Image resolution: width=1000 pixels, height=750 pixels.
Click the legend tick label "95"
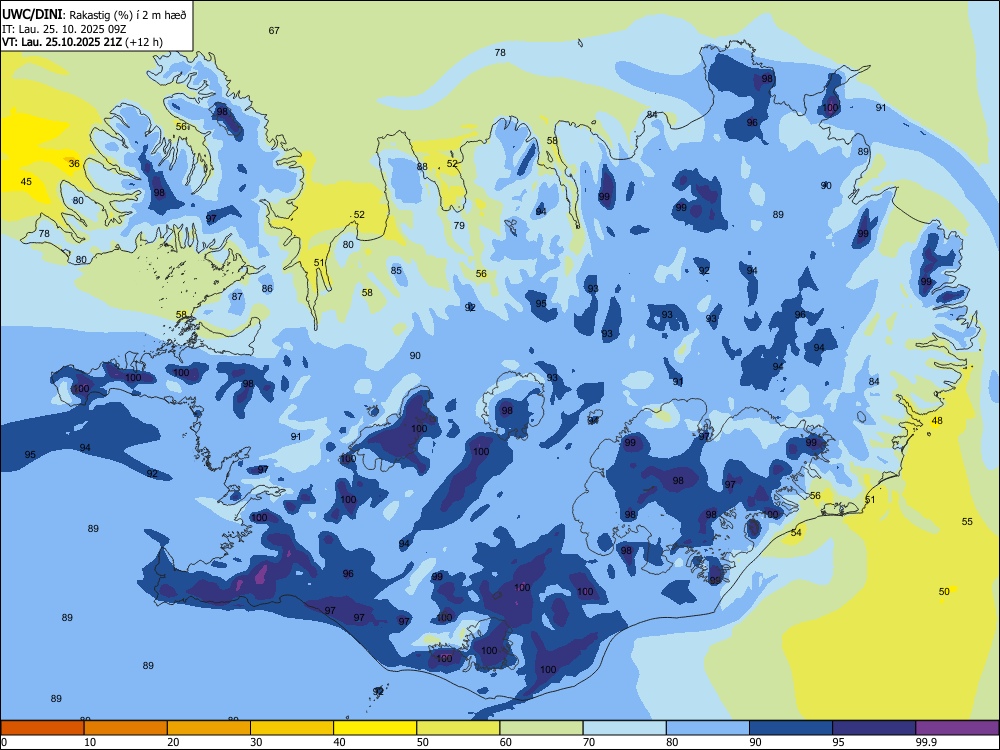tap(838, 742)
